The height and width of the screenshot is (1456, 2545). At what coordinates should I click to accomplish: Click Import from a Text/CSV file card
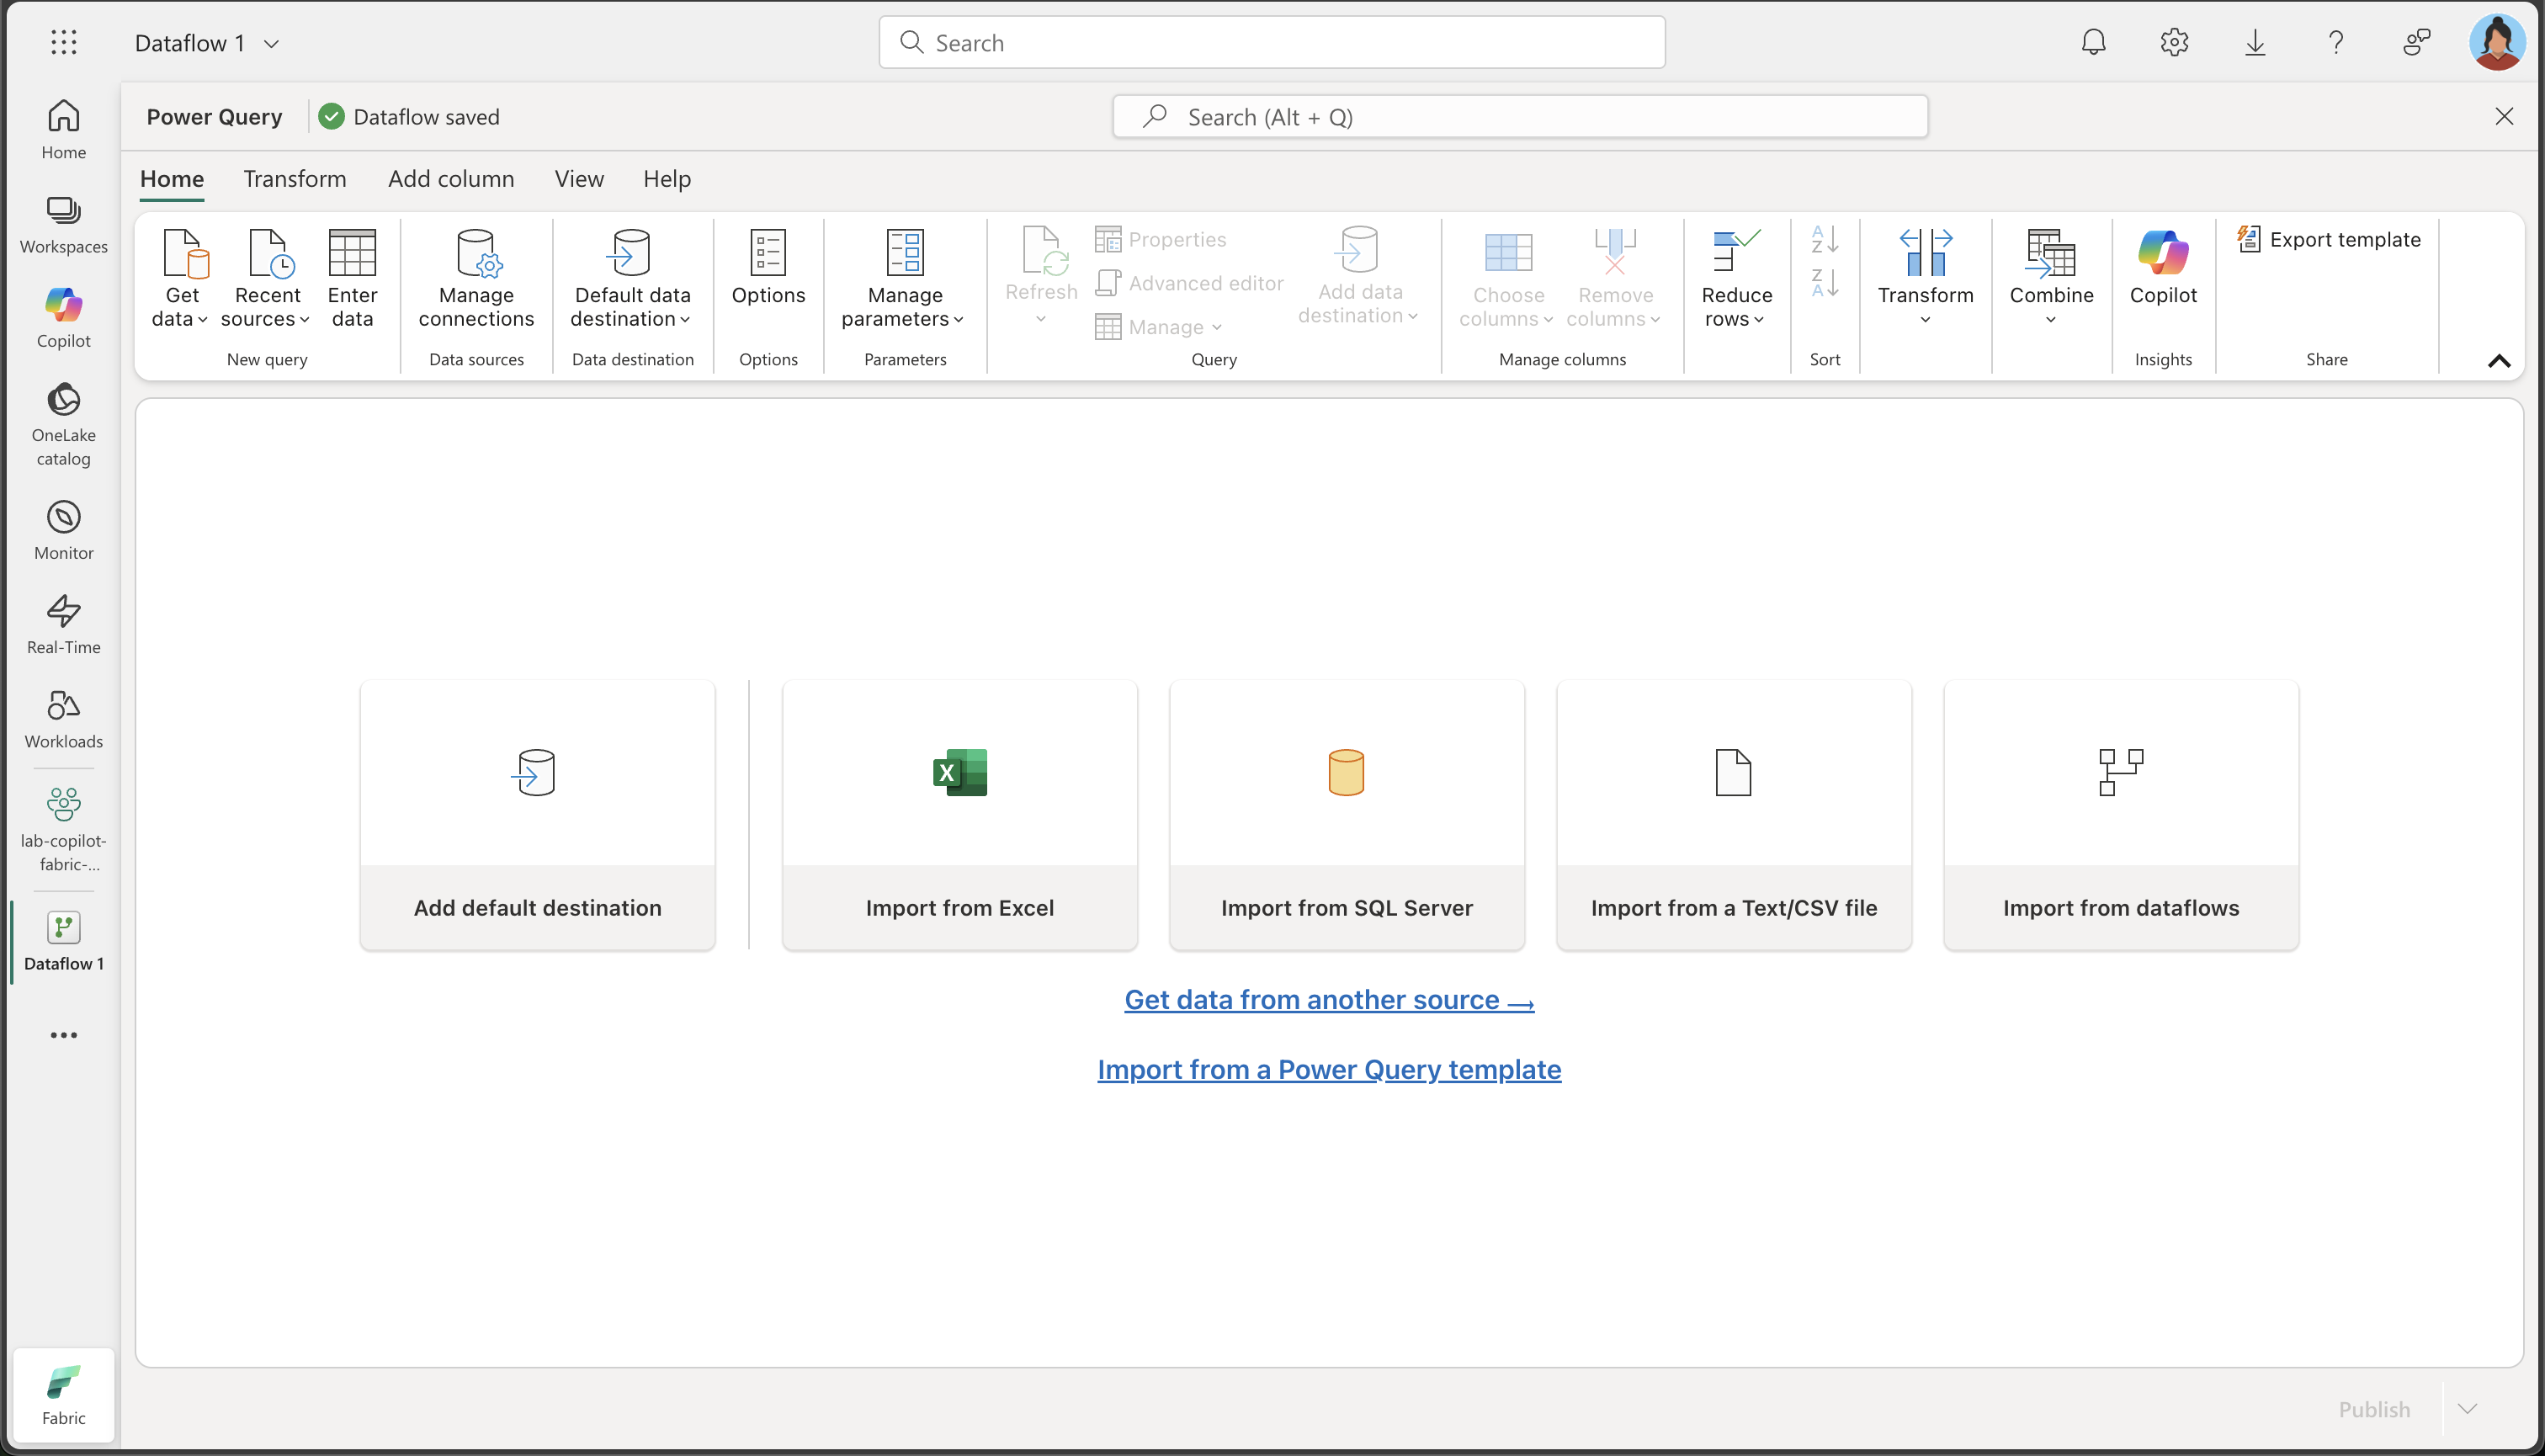coord(1733,815)
